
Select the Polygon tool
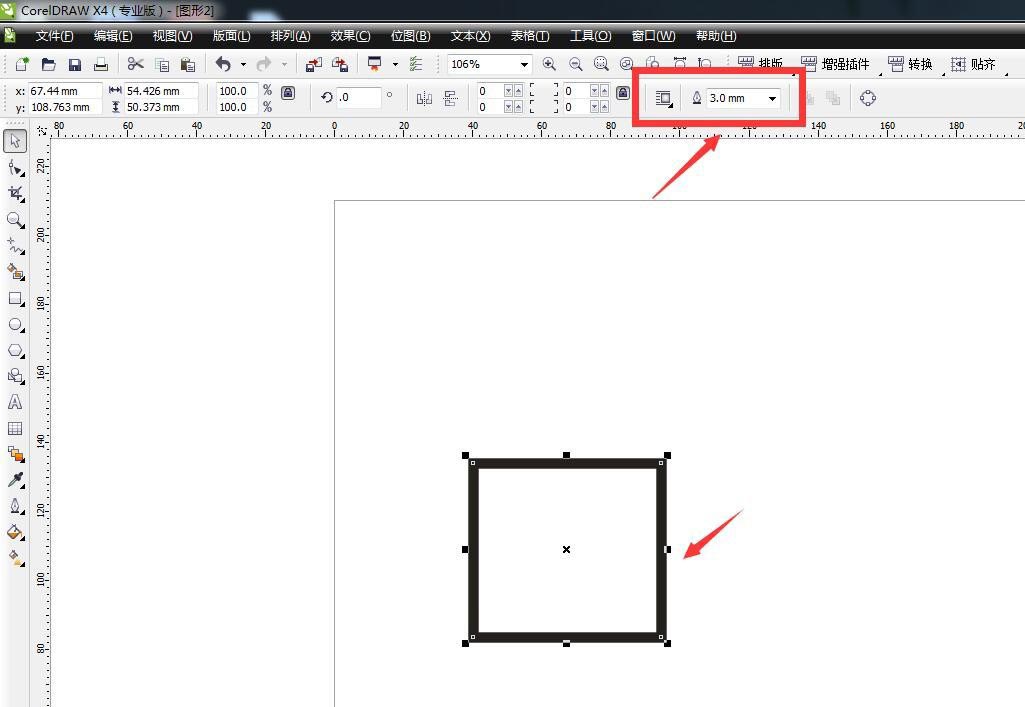pyautogui.click(x=15, y=350)
